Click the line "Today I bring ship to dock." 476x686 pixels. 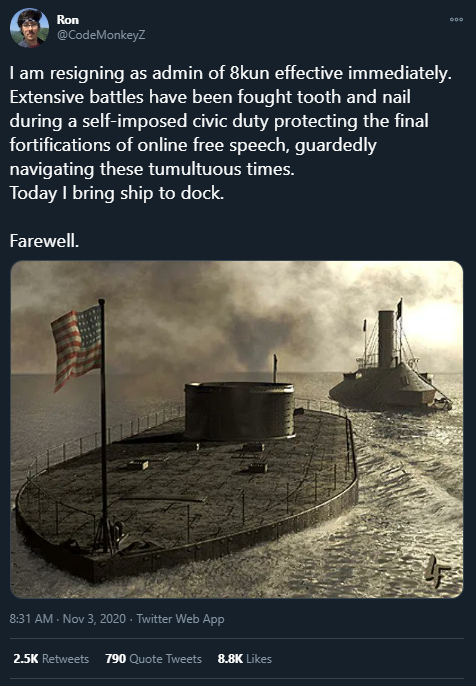117,193
